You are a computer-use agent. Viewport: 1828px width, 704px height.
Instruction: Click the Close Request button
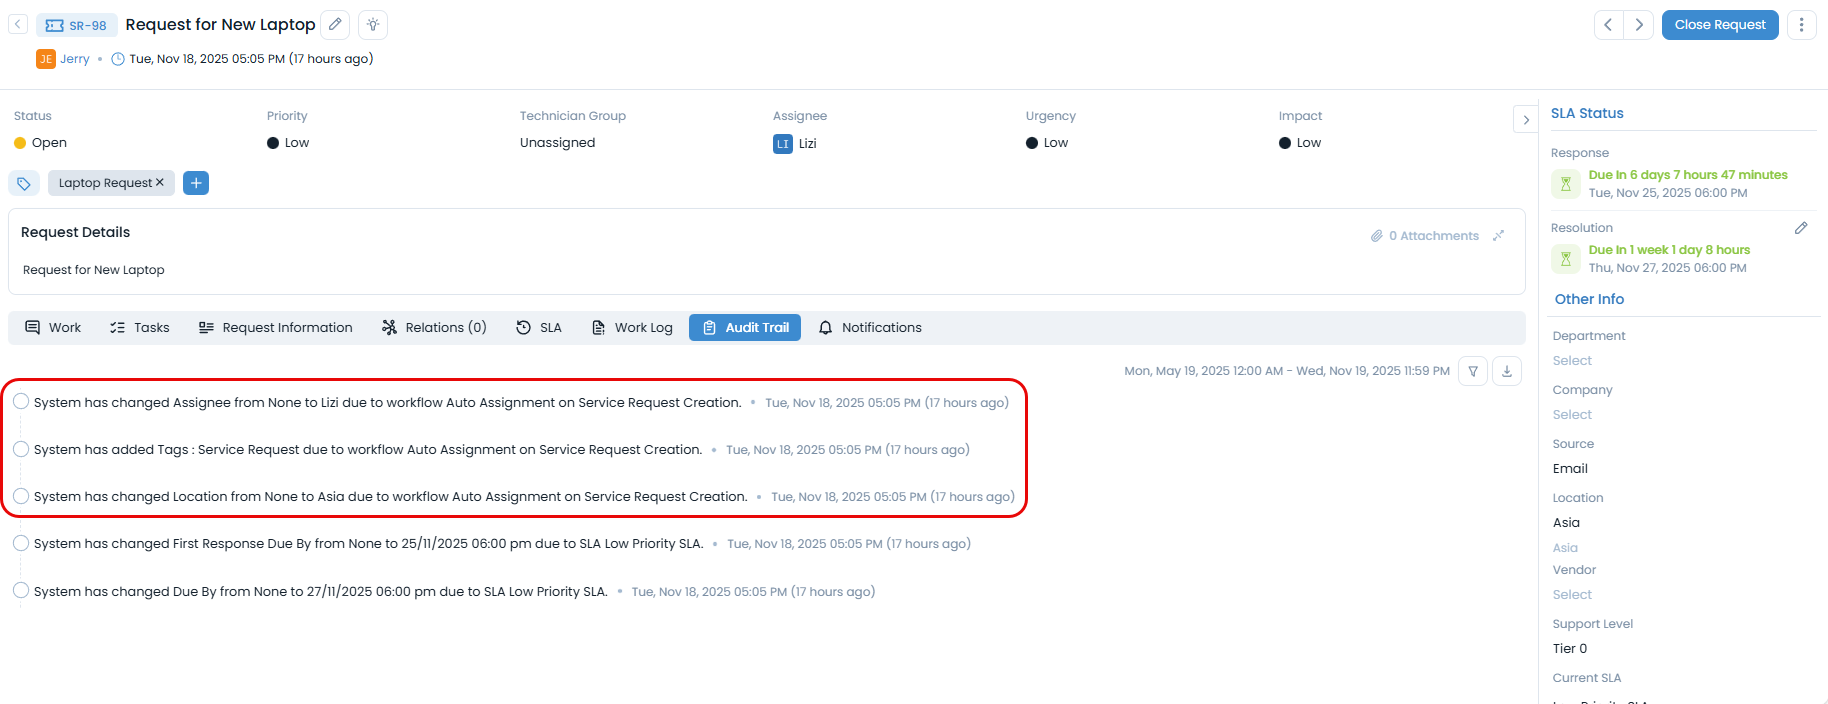click(1719, 25)
